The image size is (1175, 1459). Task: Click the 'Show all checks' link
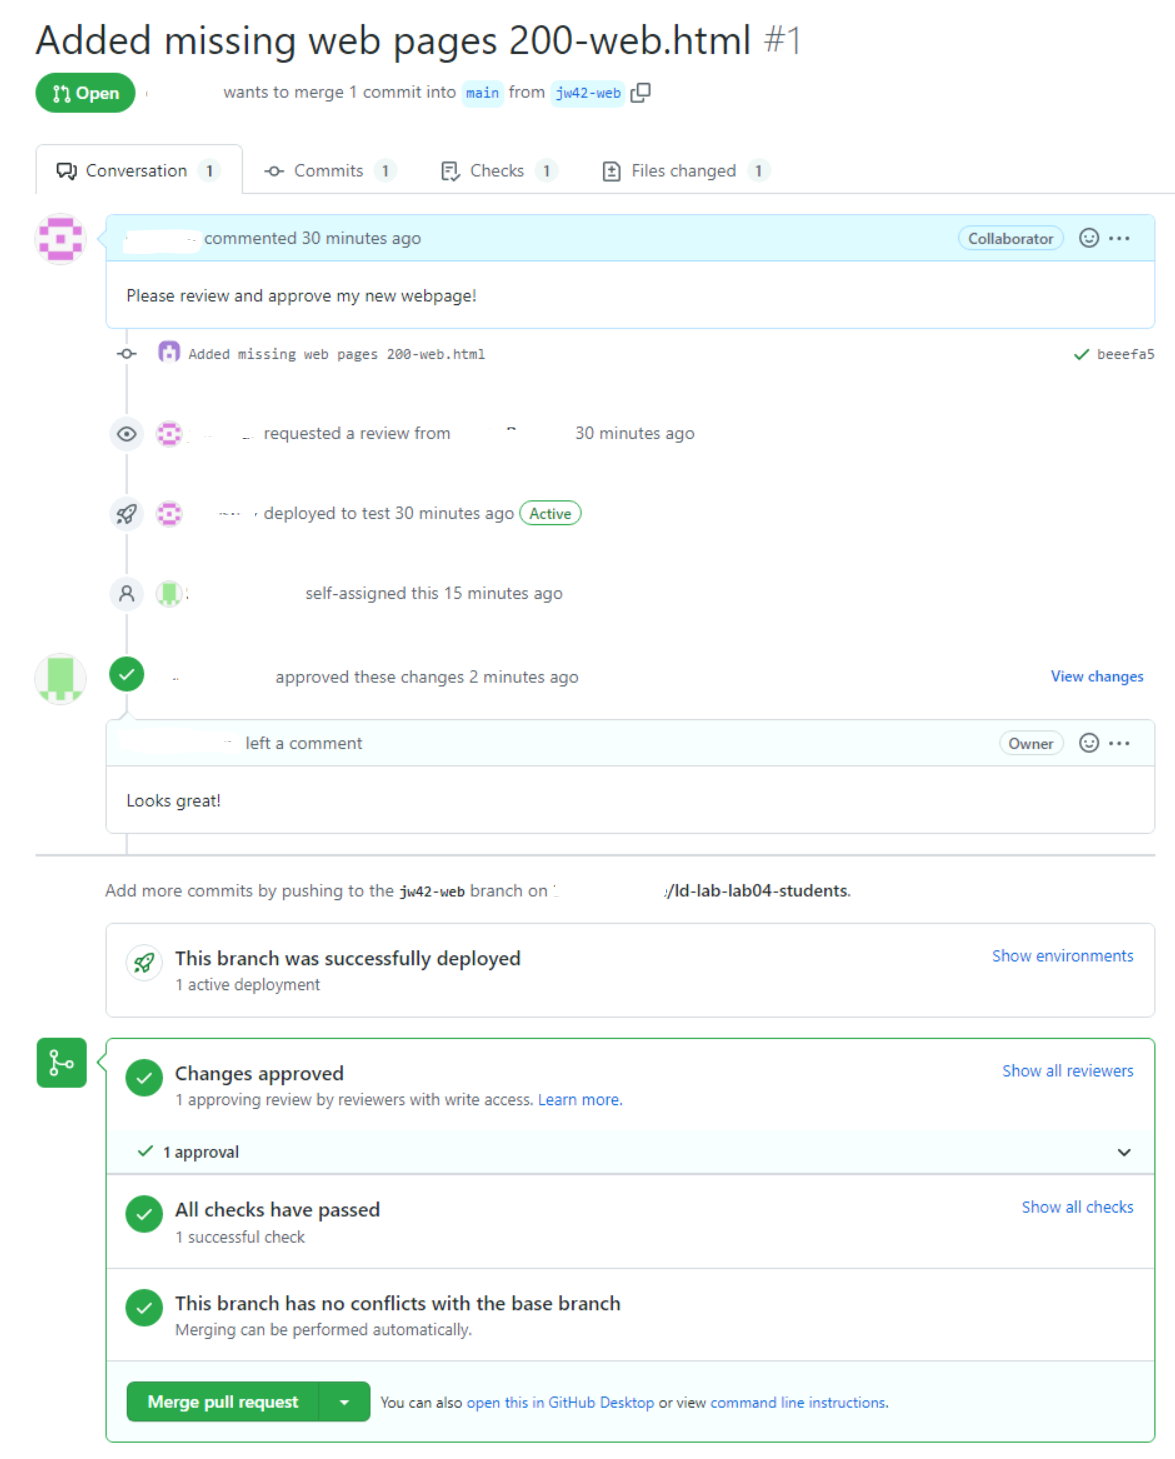click(x=1076, y=1207)
